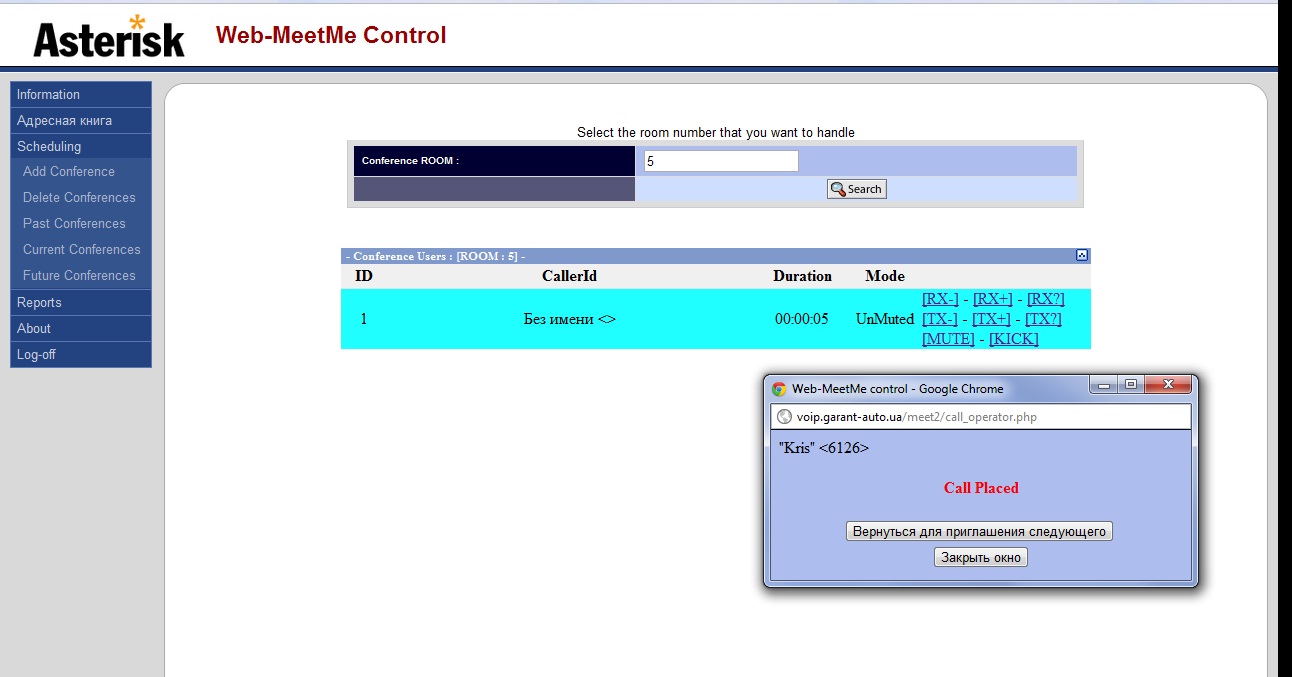Click the Conference ROOM number field
This screenshot has height=677, width=1292.
tap(721, 161)
